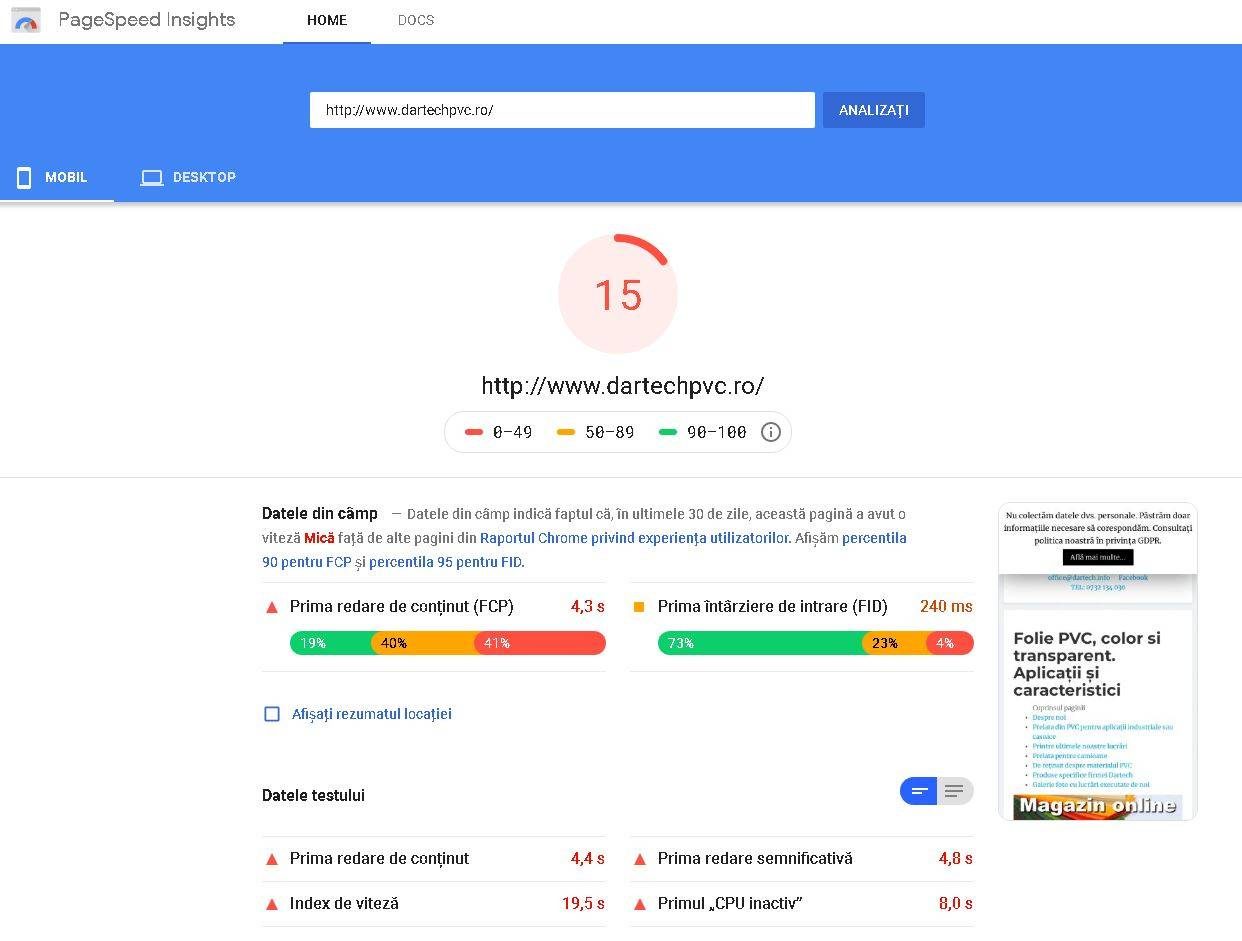Click the URL input field

[x=562, y=110]
